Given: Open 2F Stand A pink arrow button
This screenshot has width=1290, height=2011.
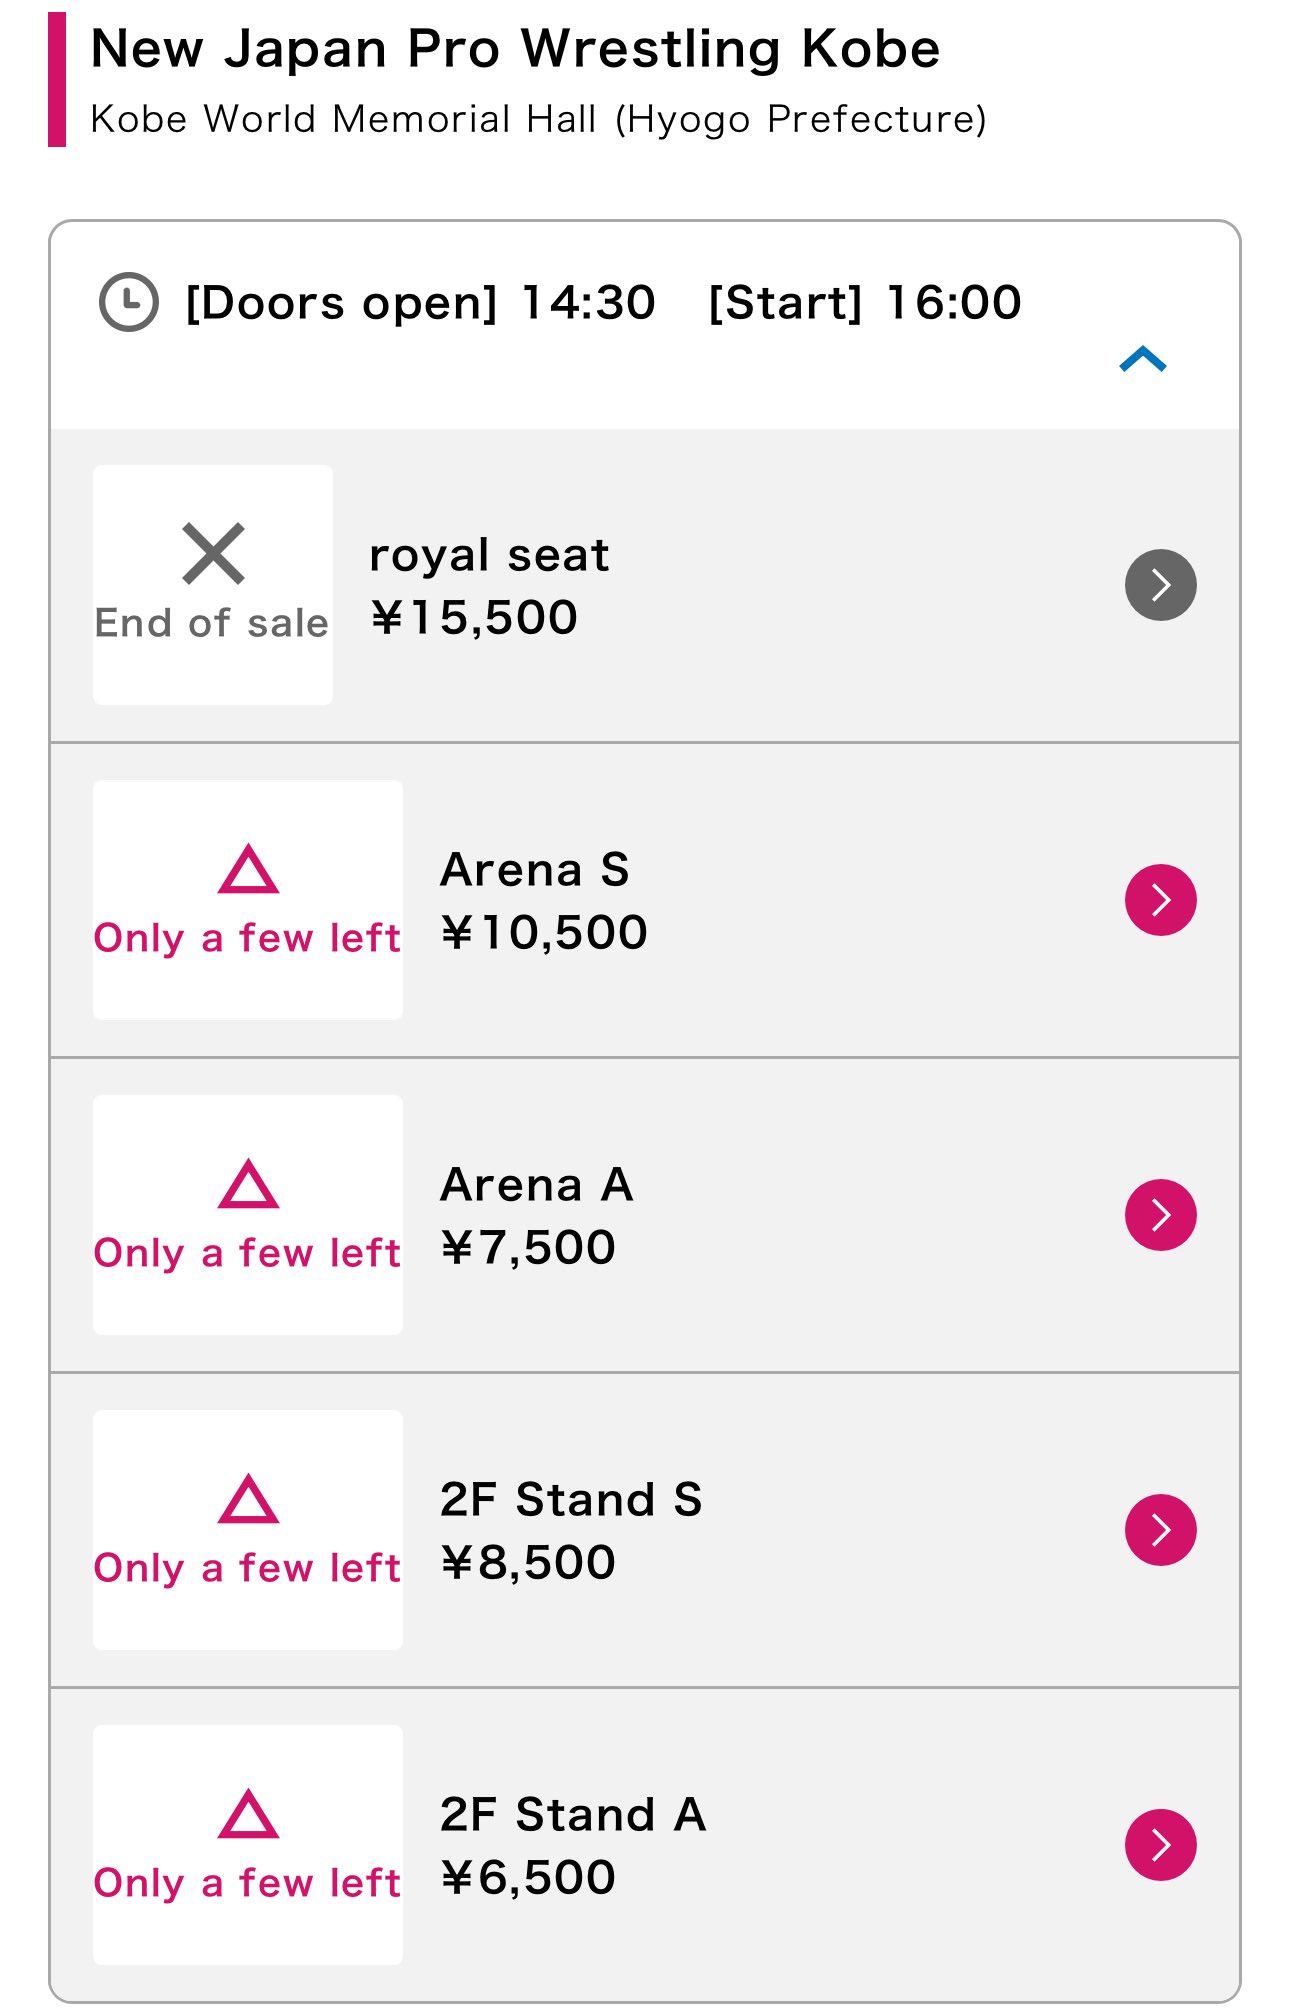Looking at the screenshot, I should [x=1160, y=1845].
